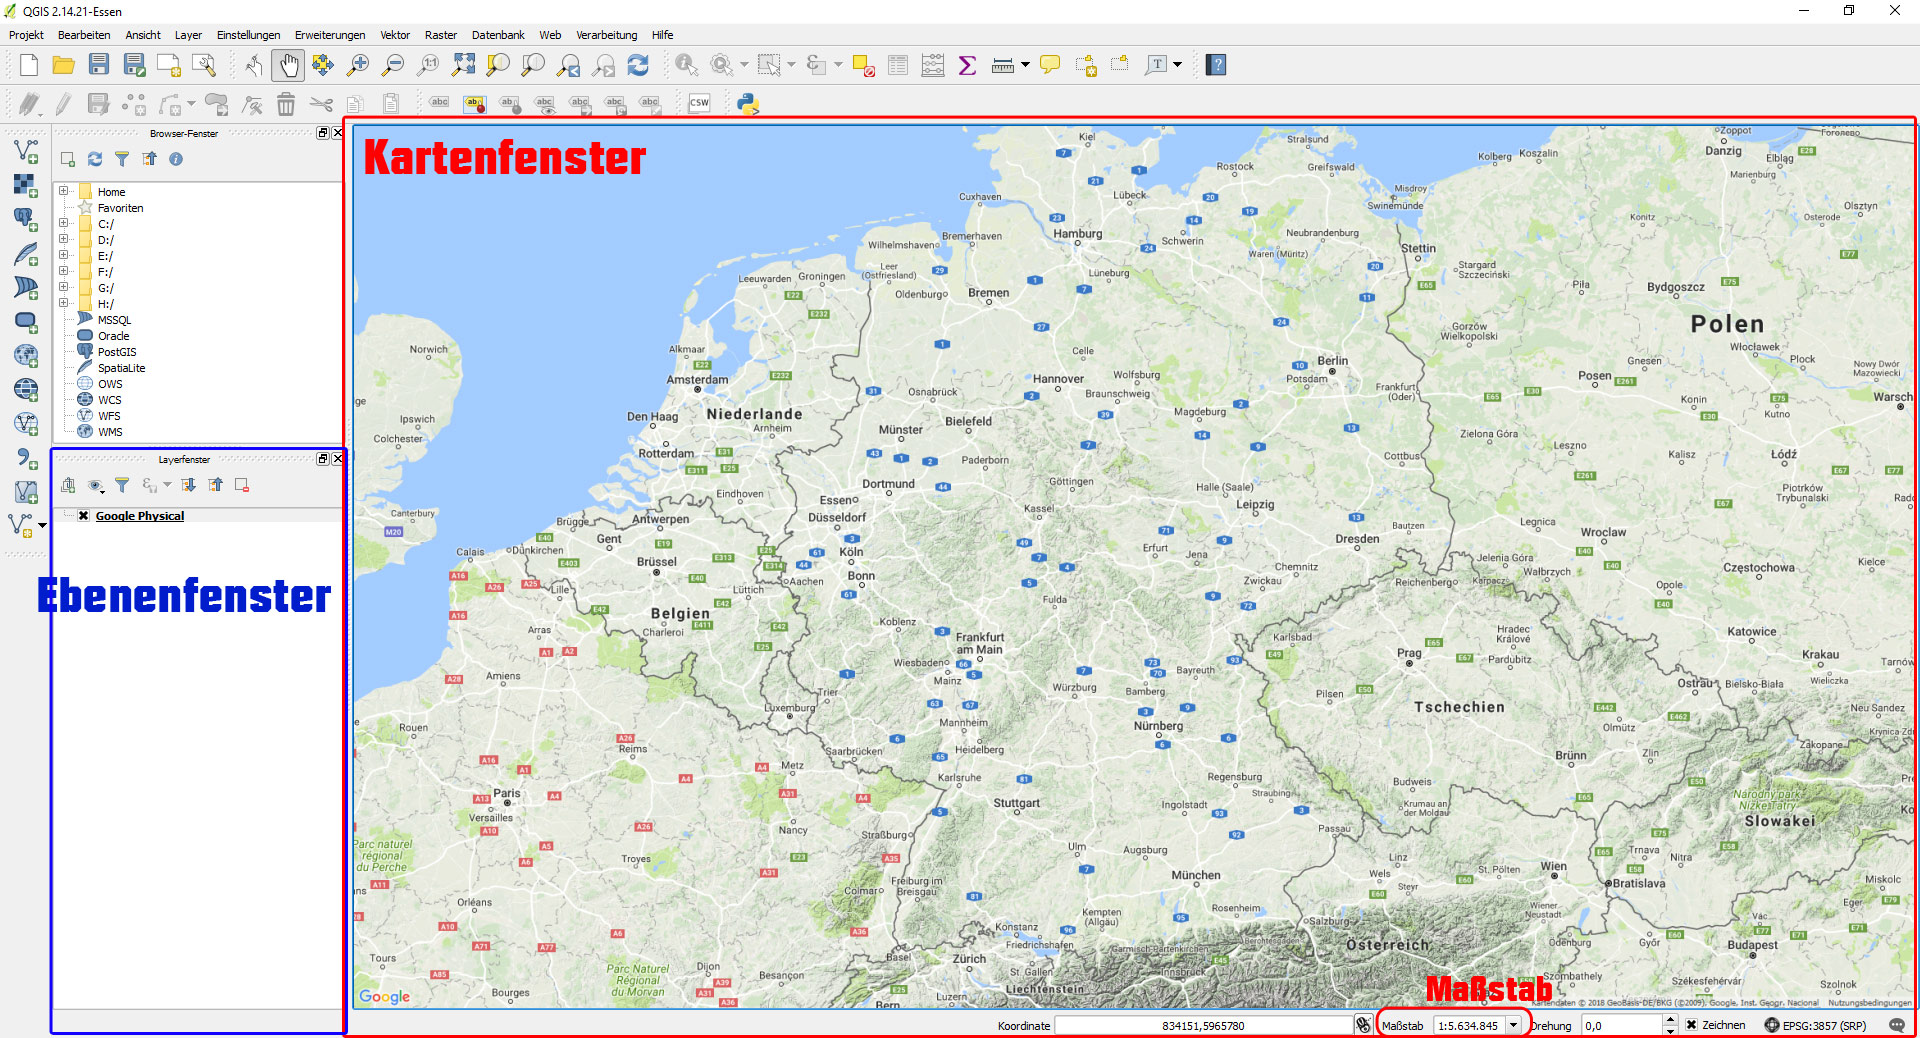1920x1038 pixels.
Task: Open the Python console
Action: [x=748, y=103]
